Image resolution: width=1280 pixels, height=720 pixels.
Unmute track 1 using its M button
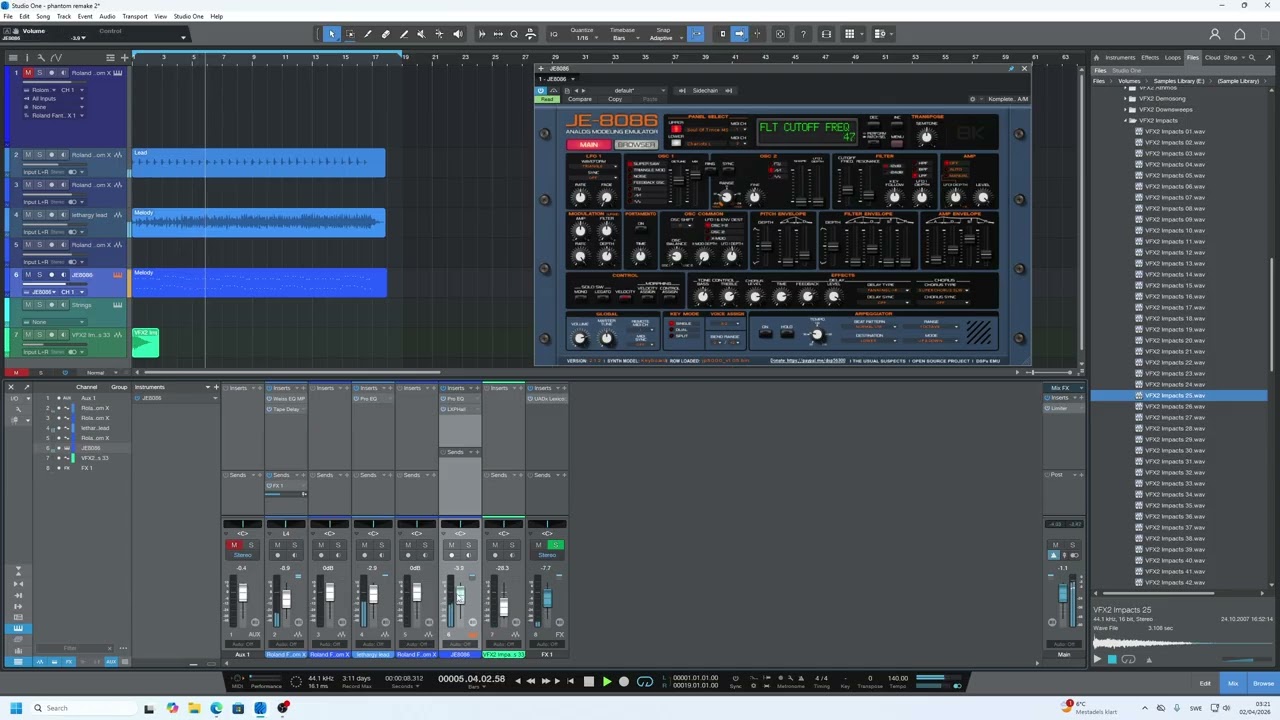point(28,73)
